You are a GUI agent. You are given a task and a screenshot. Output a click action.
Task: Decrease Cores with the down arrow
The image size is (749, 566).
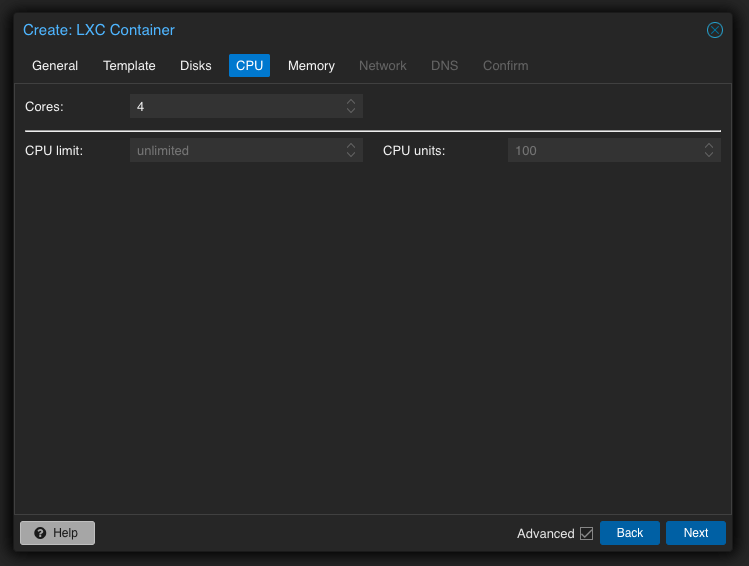351,111
